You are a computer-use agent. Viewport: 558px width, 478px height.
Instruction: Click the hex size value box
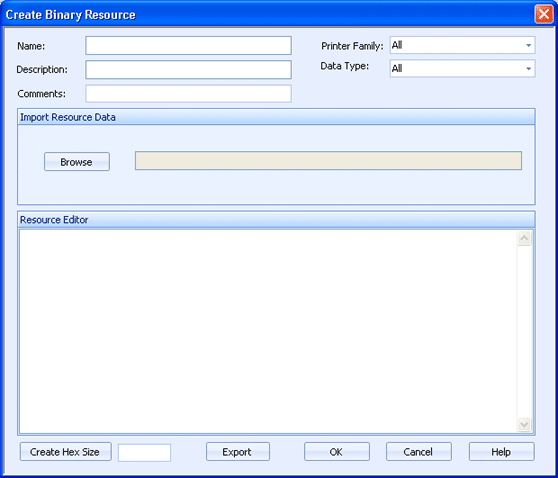tap(144, 452)
